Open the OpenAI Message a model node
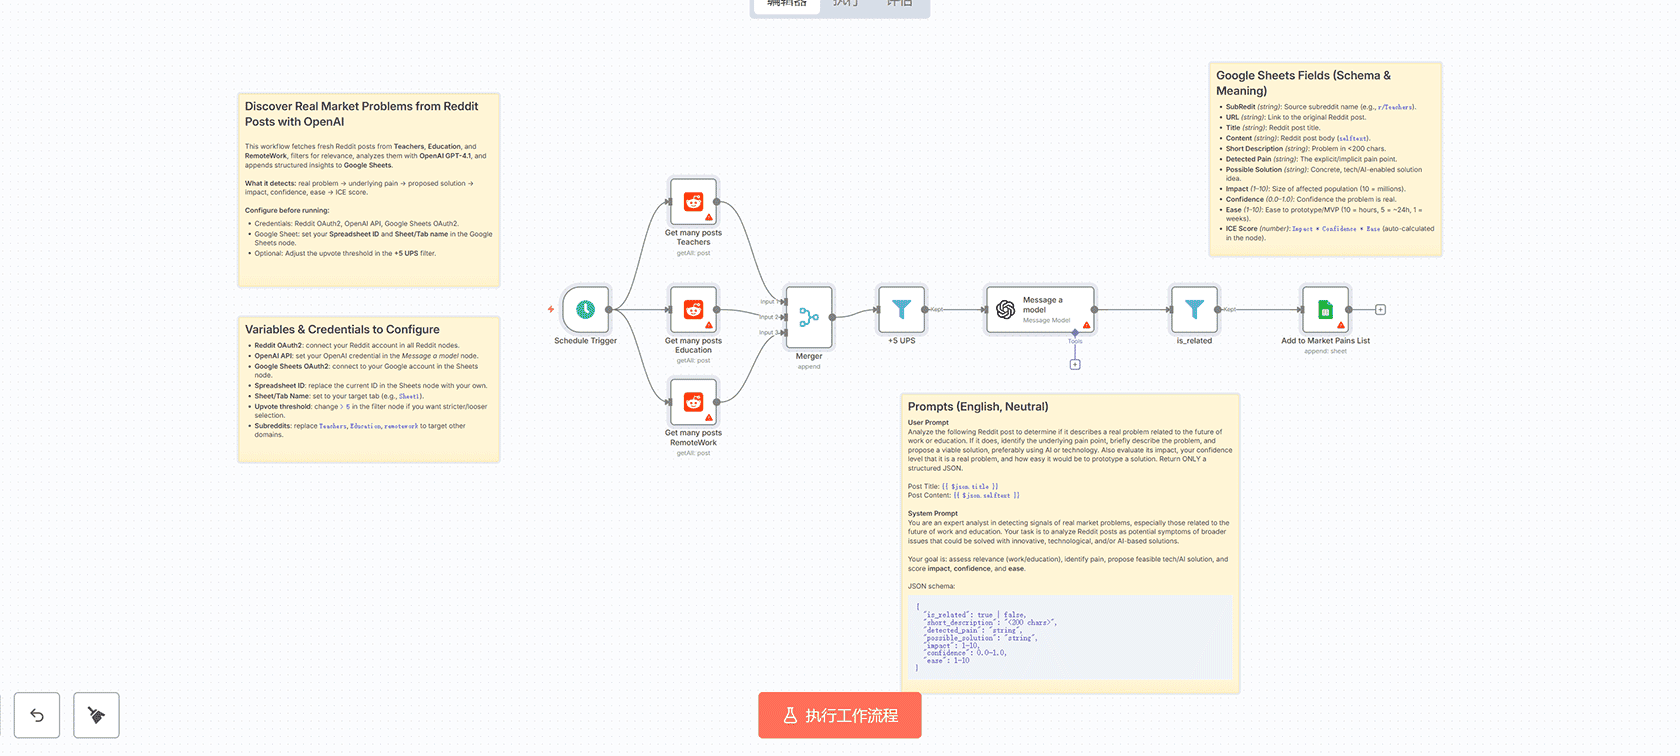Screen dimensions: 1680x756 point(1040,310)
